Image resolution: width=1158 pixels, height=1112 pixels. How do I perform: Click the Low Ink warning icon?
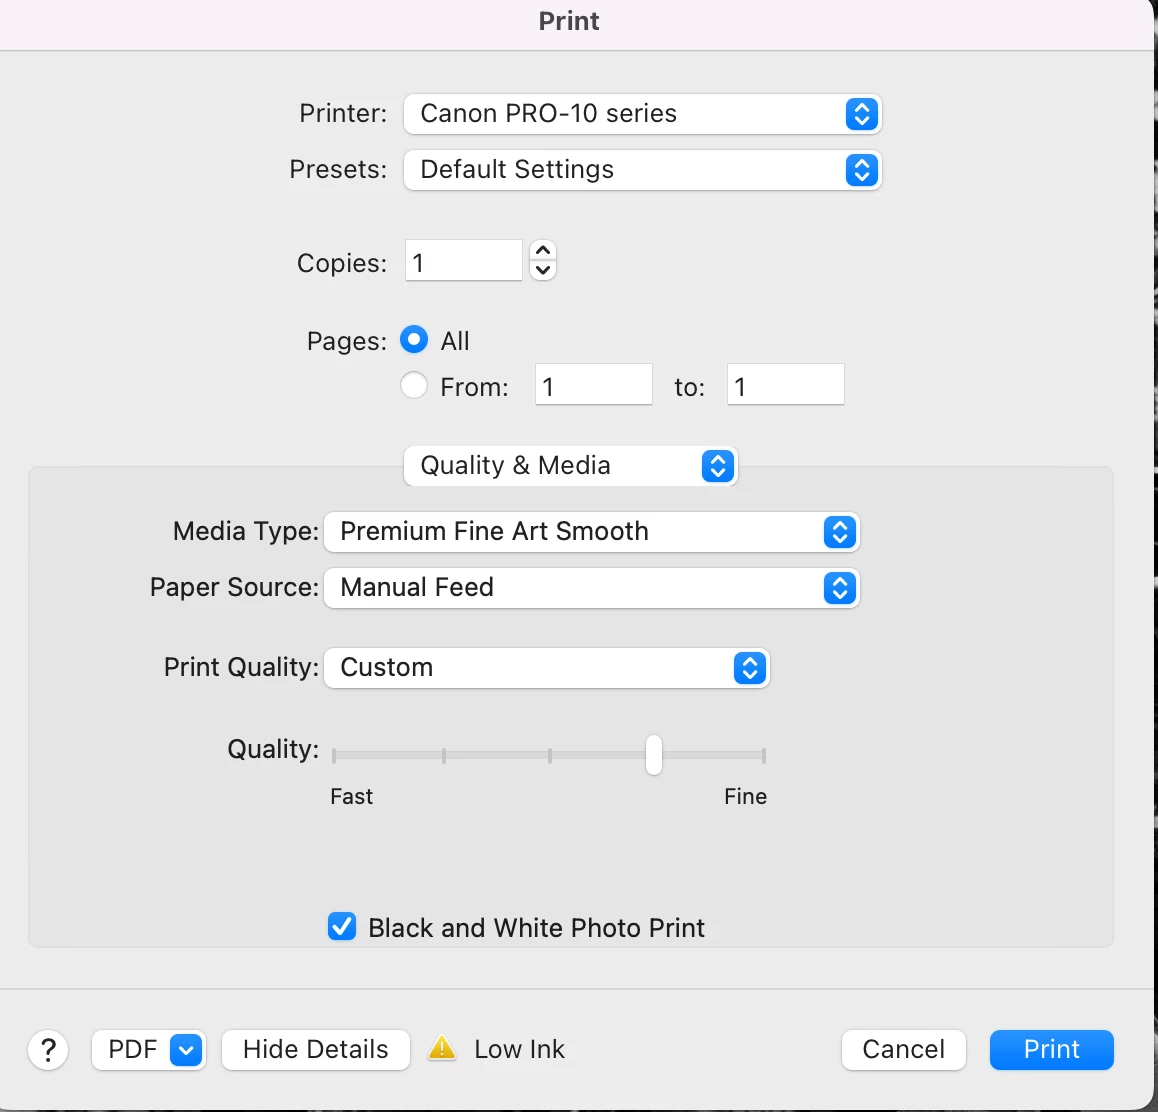pyautogui.click(x=442, y=1049)
